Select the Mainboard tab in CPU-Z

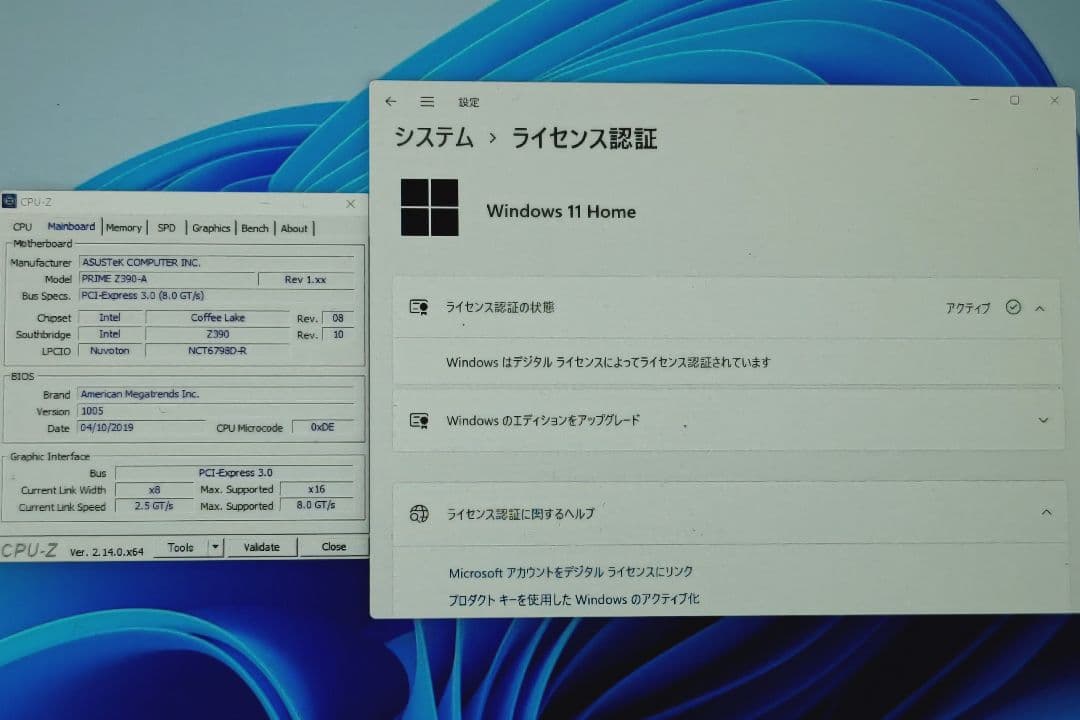[71, 226]
